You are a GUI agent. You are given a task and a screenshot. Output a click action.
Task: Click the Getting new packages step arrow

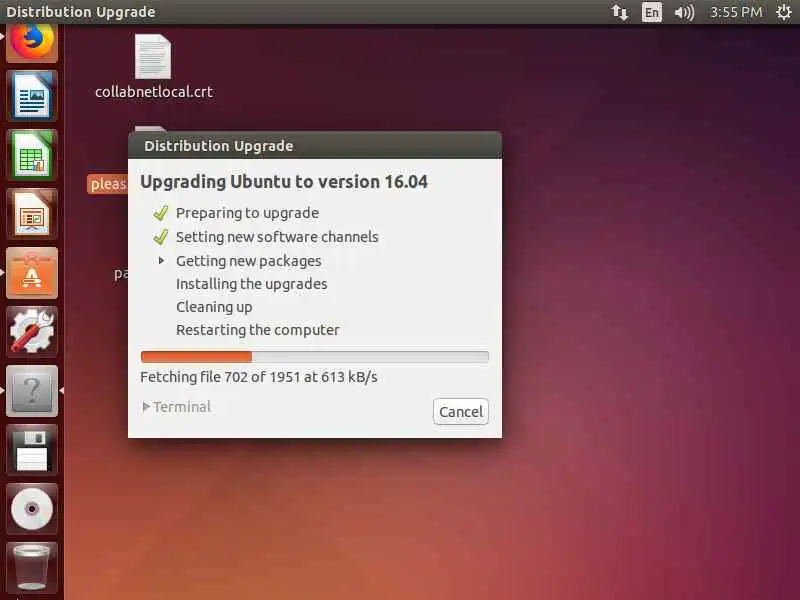[x=161, y=261]
